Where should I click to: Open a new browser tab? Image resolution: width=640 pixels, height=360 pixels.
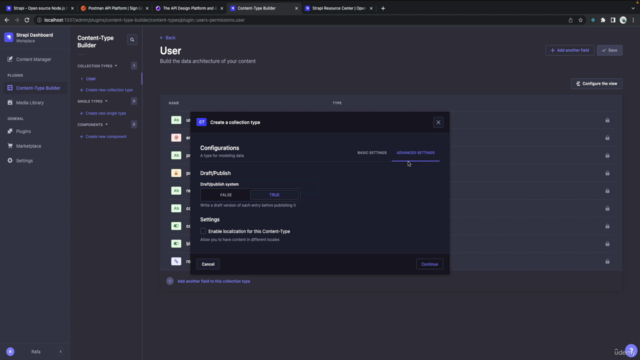pyautogui.click(x=383, y=8)
